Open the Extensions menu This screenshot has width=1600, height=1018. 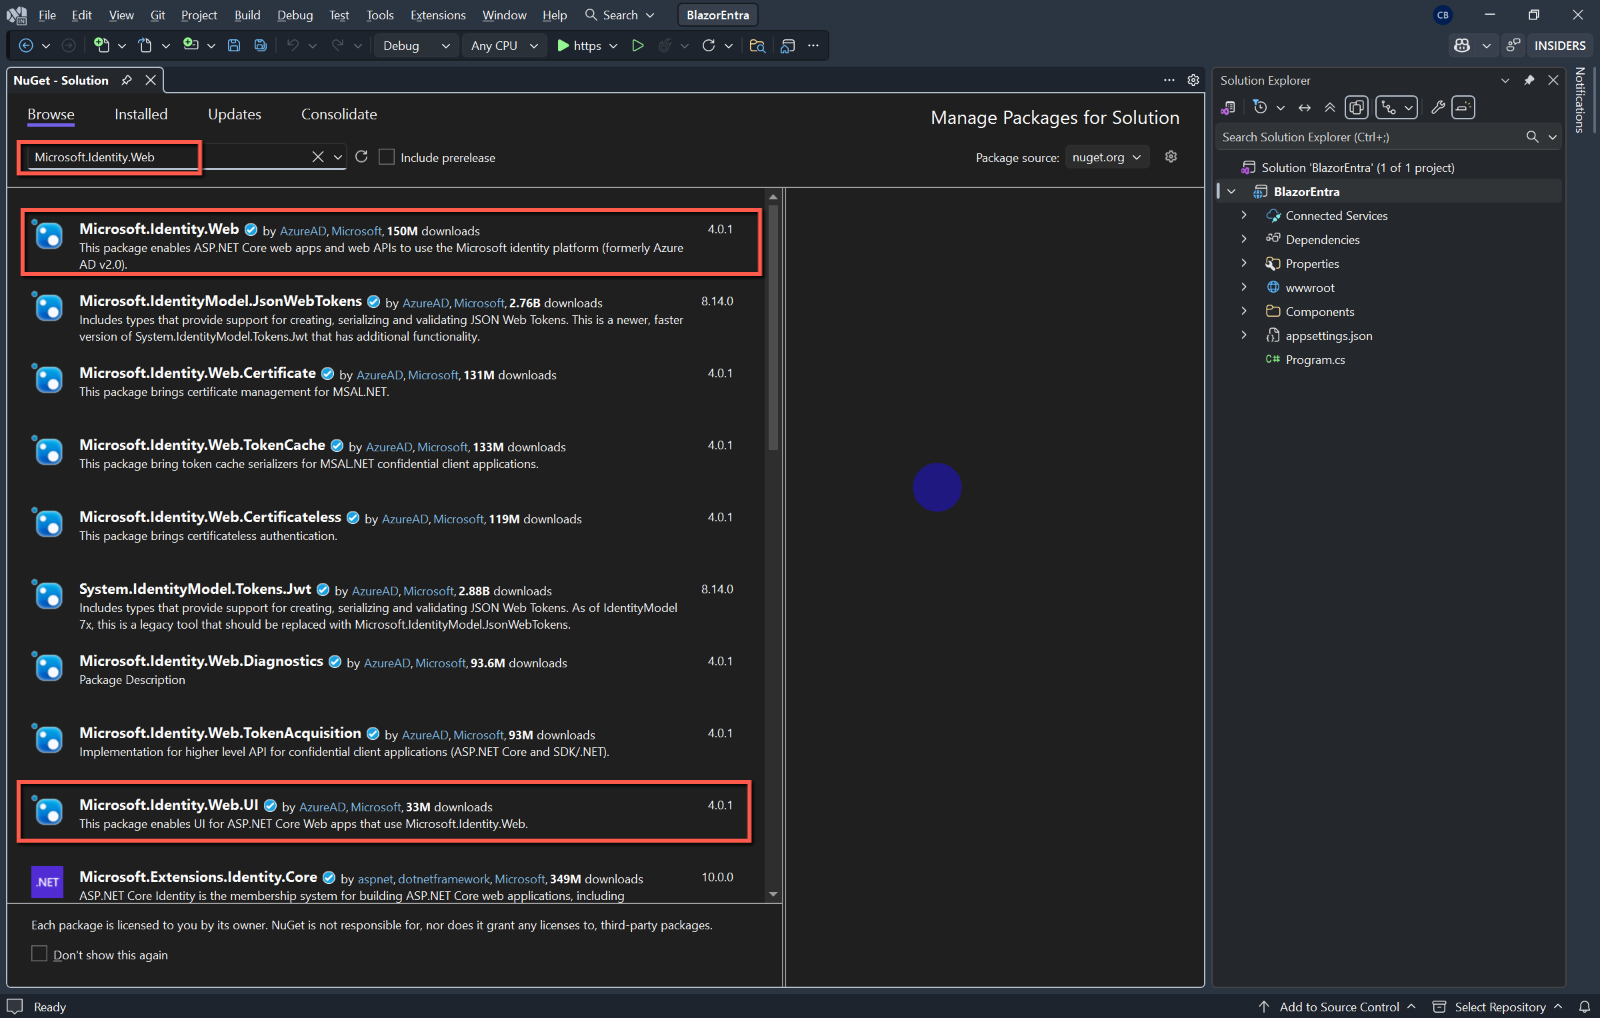(437, 15)
